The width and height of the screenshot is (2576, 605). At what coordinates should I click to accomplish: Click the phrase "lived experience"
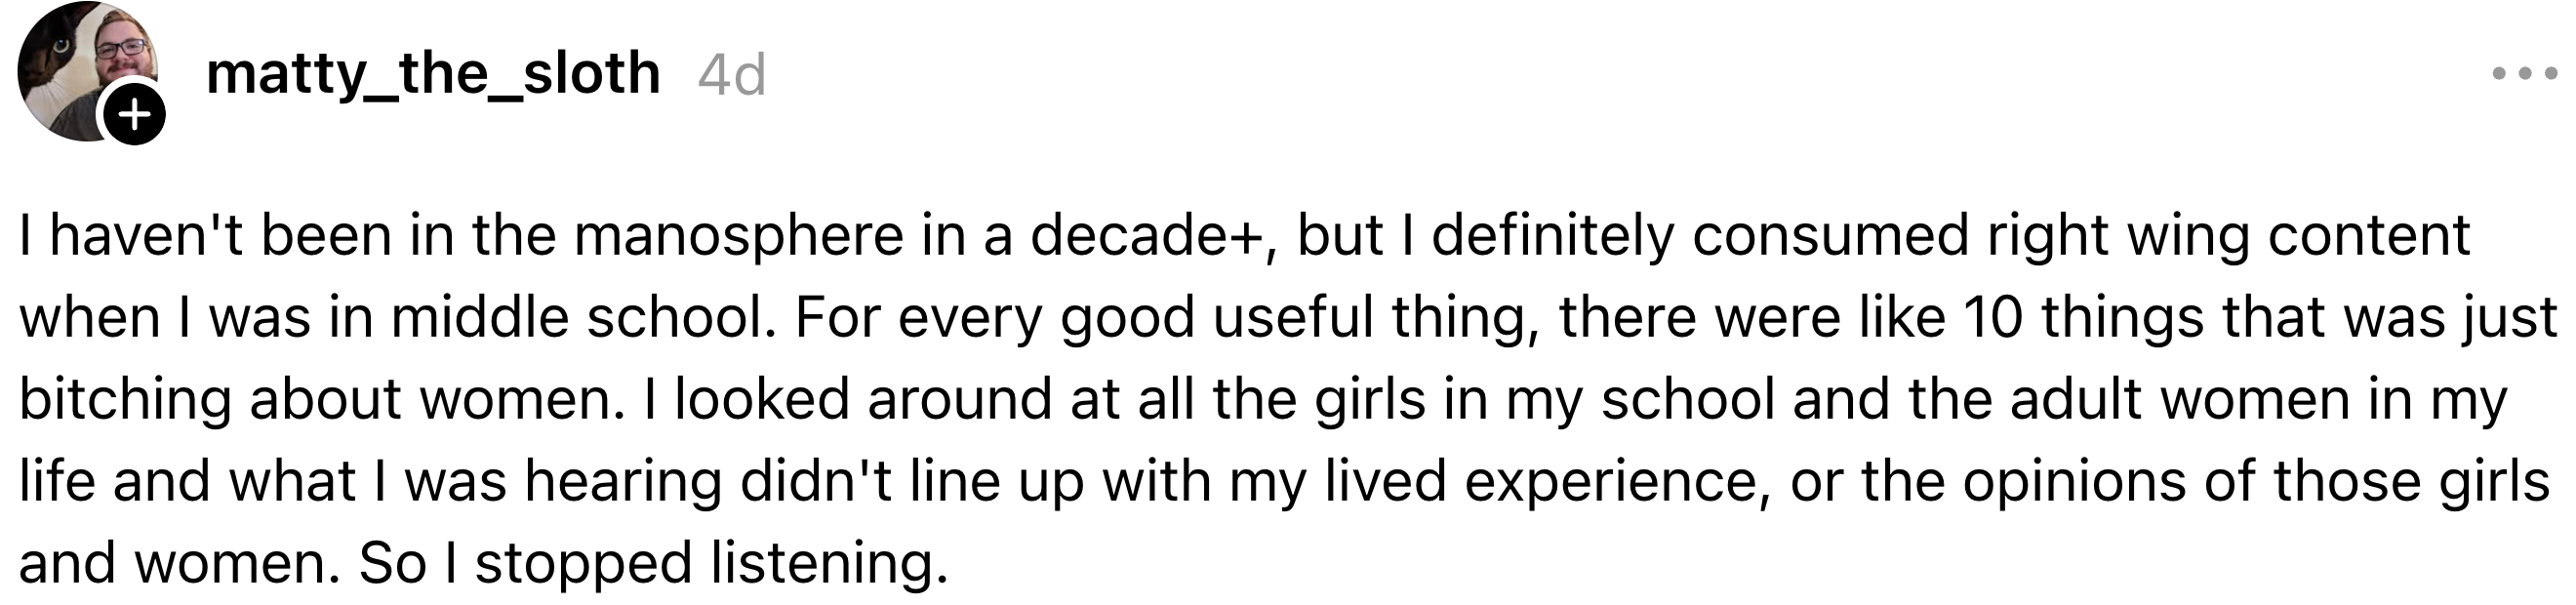click(1540, 482)
